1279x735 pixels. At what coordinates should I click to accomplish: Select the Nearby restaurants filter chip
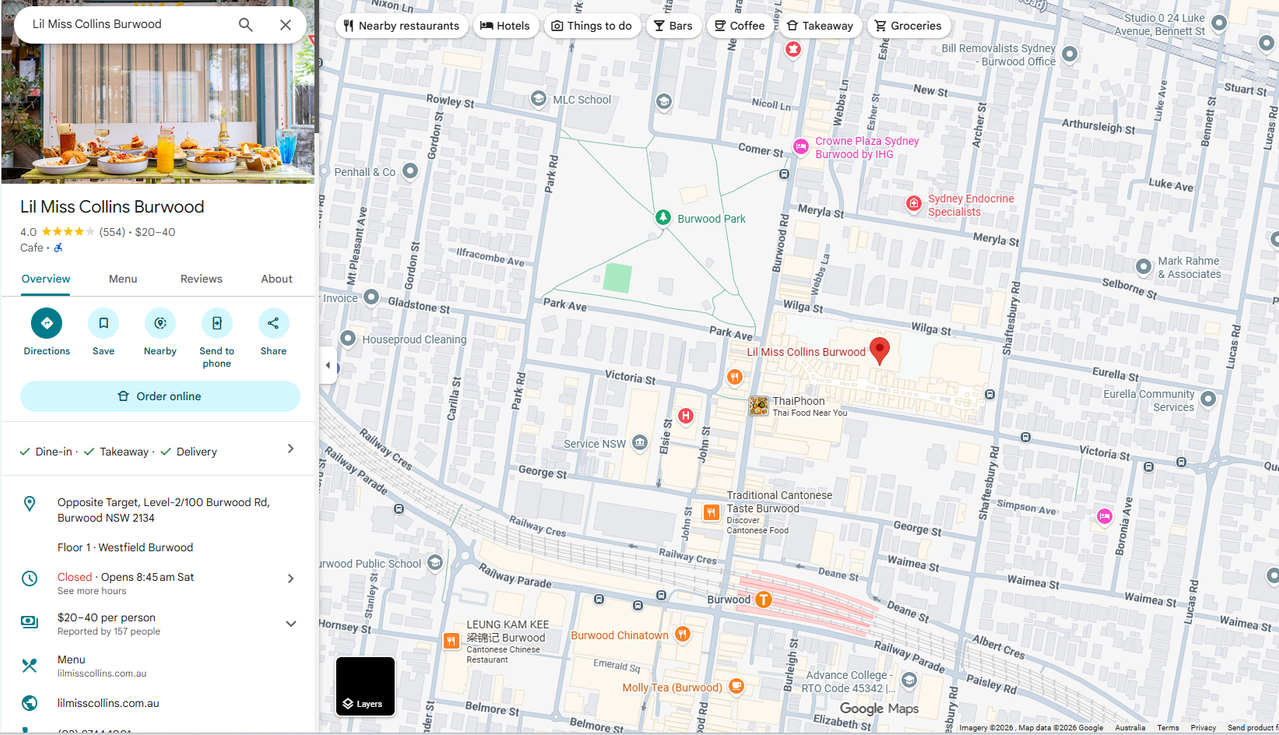[x=401, y=26]
